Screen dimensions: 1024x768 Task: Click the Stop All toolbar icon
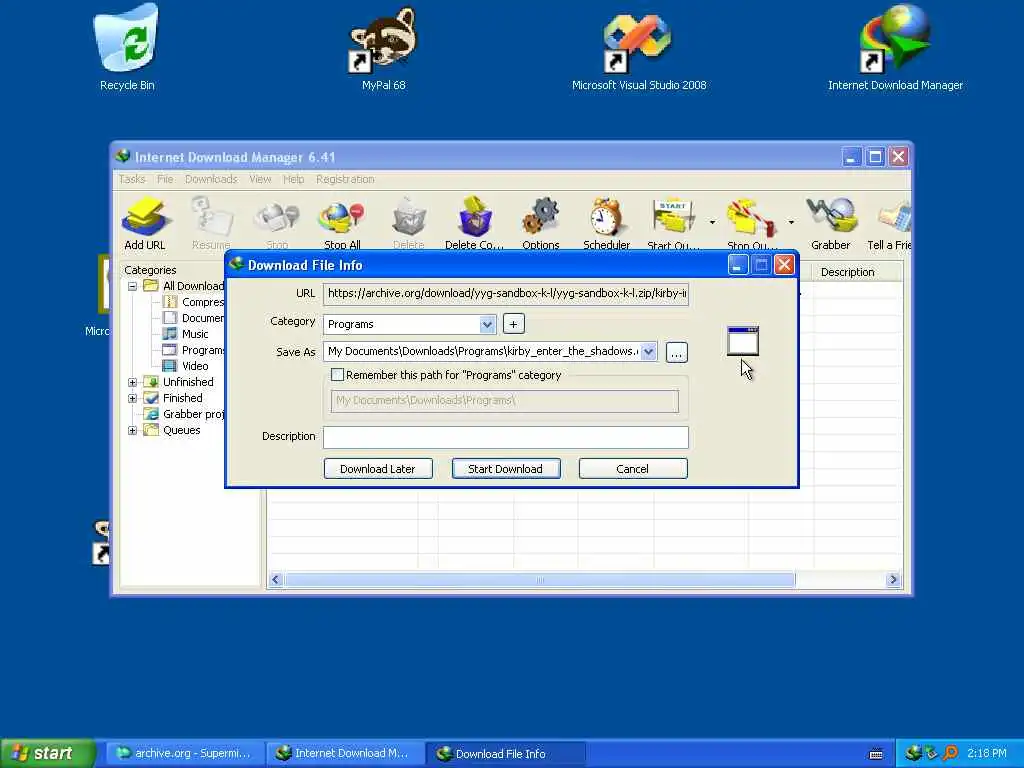pos(342,223)
